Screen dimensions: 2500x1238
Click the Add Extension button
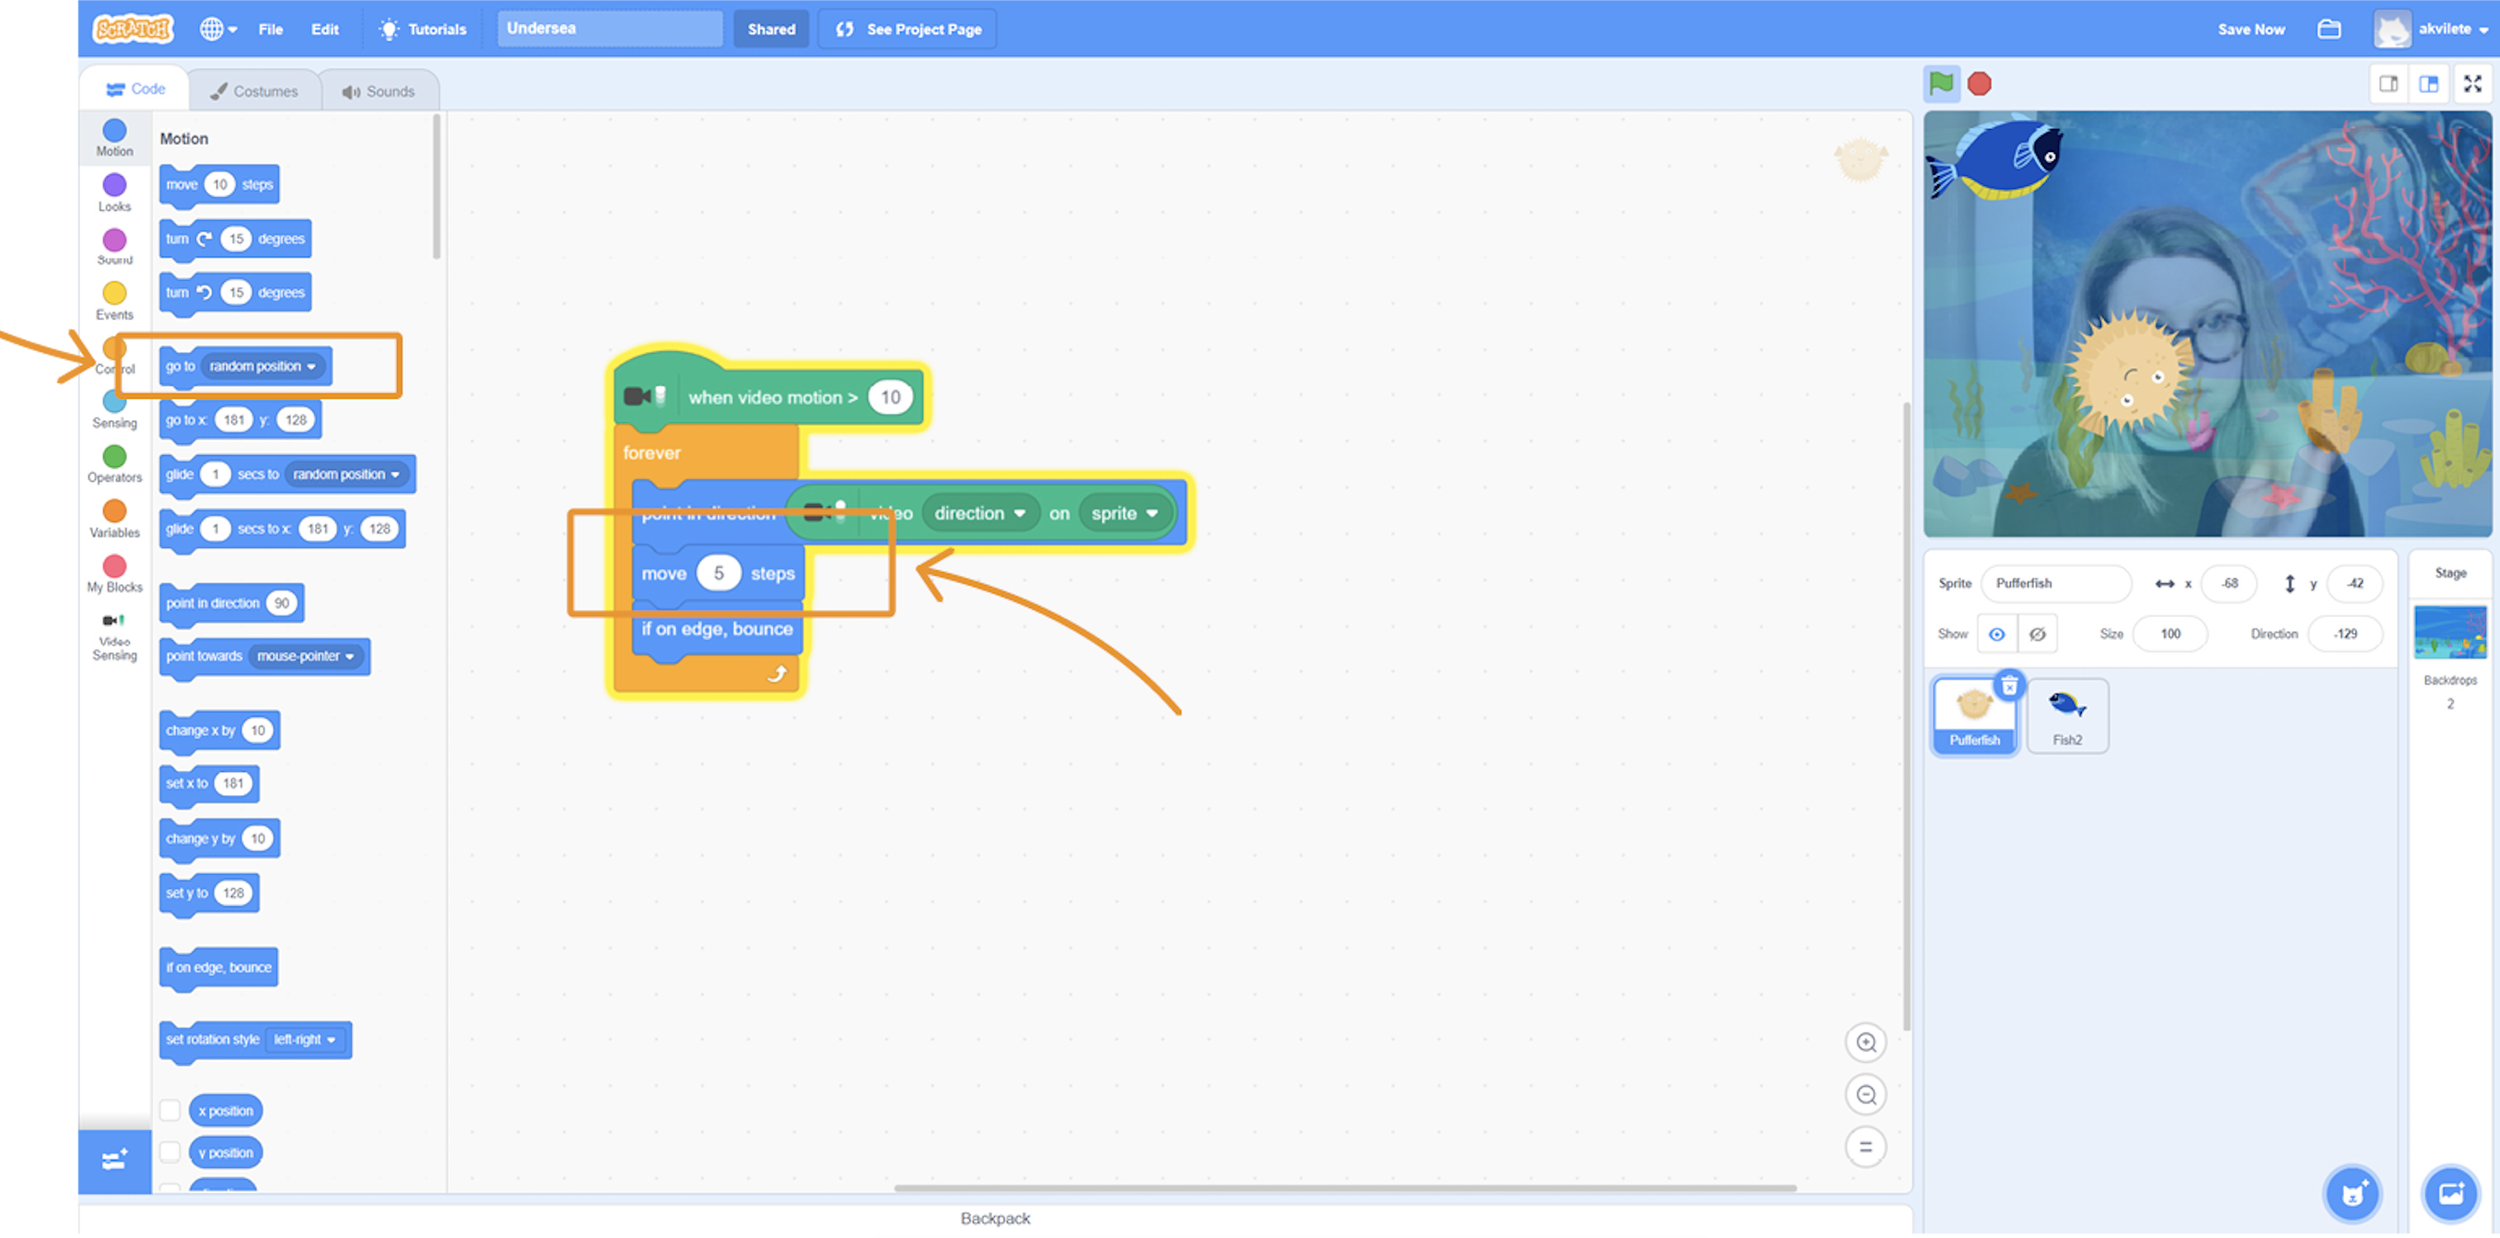[x=114, y=1160]
